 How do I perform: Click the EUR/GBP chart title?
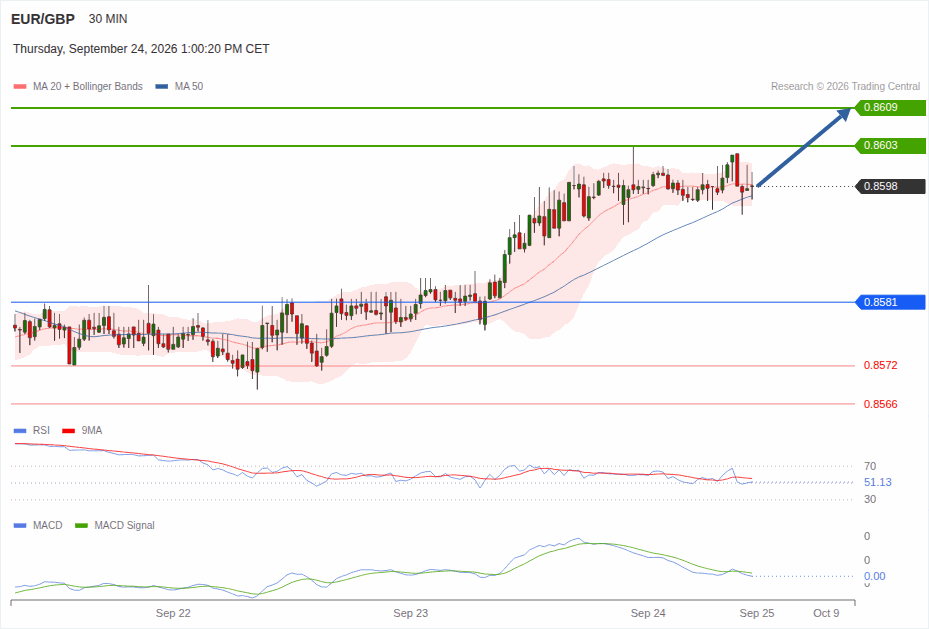43,19
